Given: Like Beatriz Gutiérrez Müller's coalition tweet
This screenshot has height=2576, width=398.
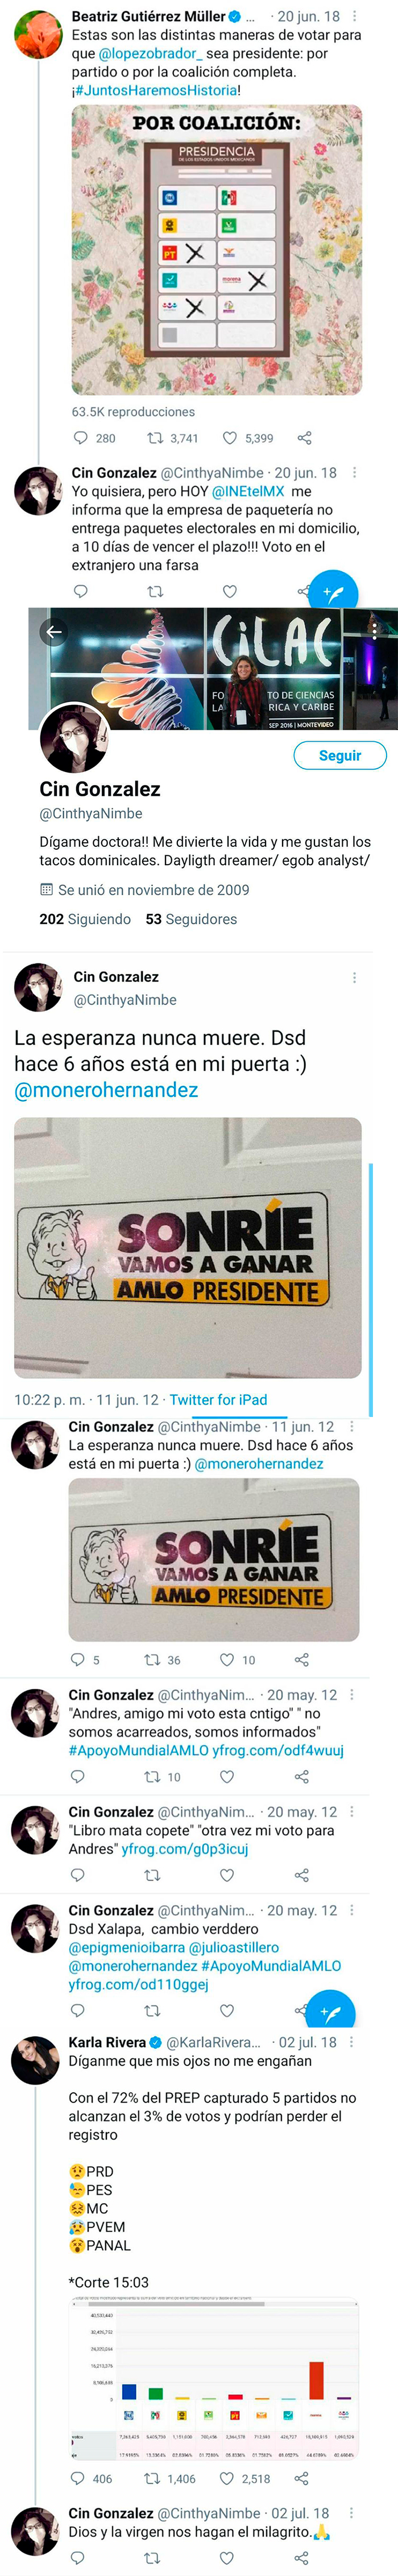Looking at the screenshot, I should click(230, 438).
